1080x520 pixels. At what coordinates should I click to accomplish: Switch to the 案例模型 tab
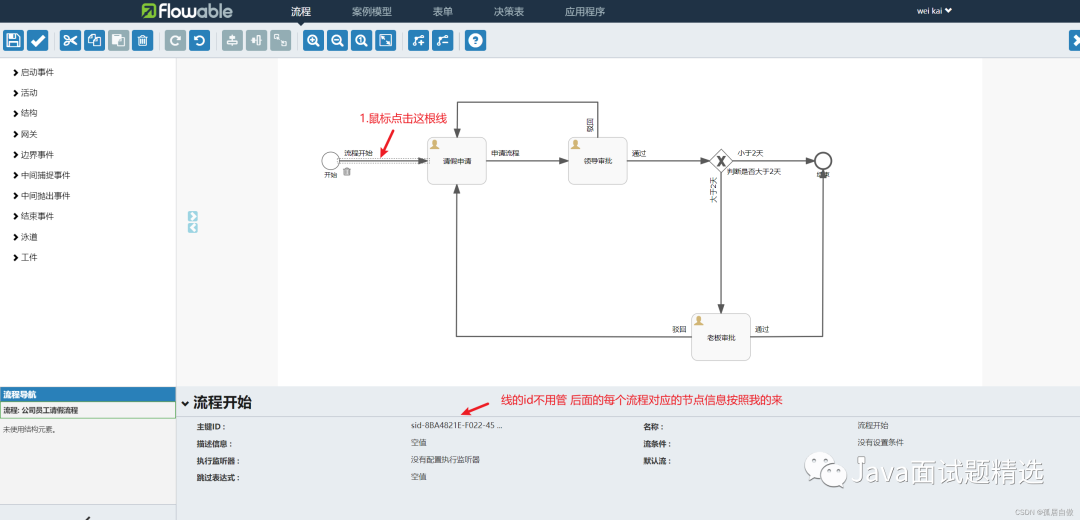tap(371, 12)
